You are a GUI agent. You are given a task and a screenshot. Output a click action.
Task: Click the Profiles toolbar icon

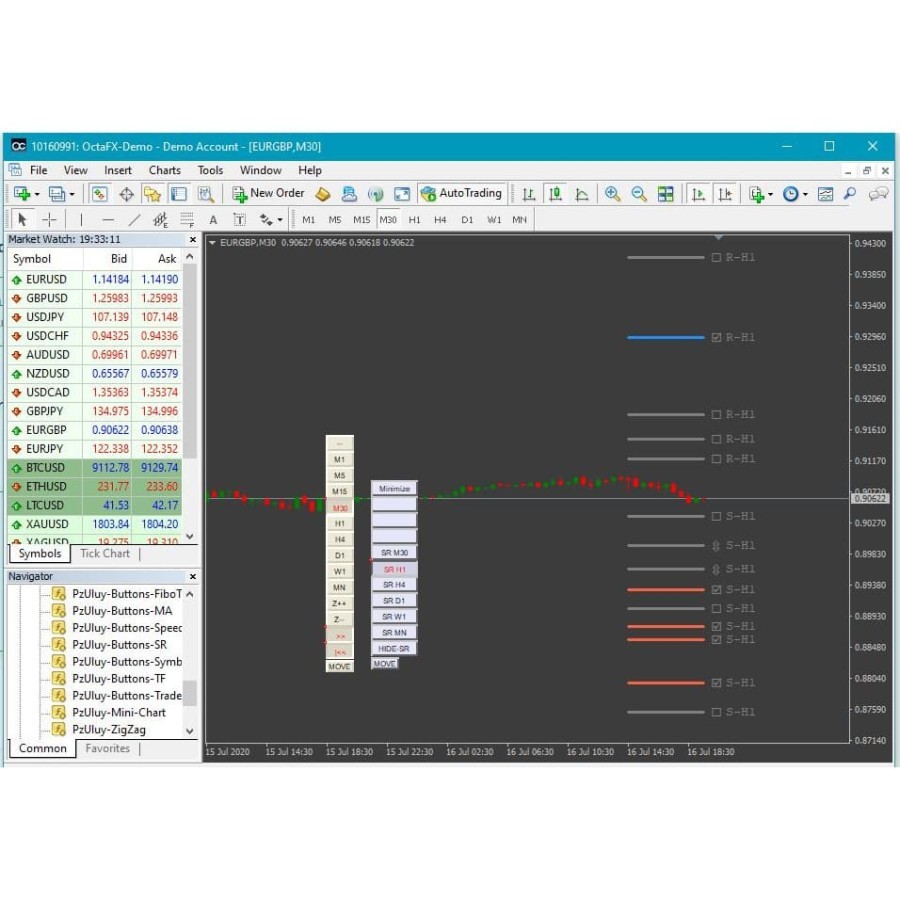57,194
